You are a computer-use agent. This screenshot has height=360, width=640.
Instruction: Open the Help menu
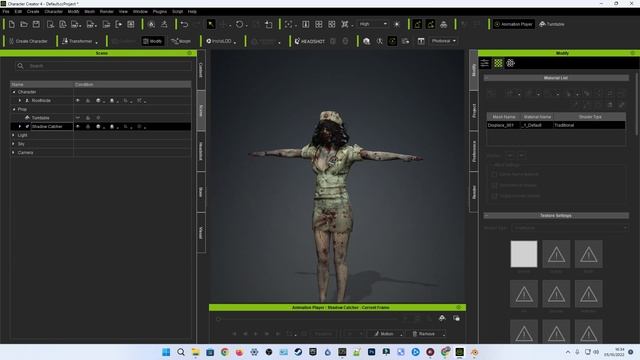click(x=192, y=11)
